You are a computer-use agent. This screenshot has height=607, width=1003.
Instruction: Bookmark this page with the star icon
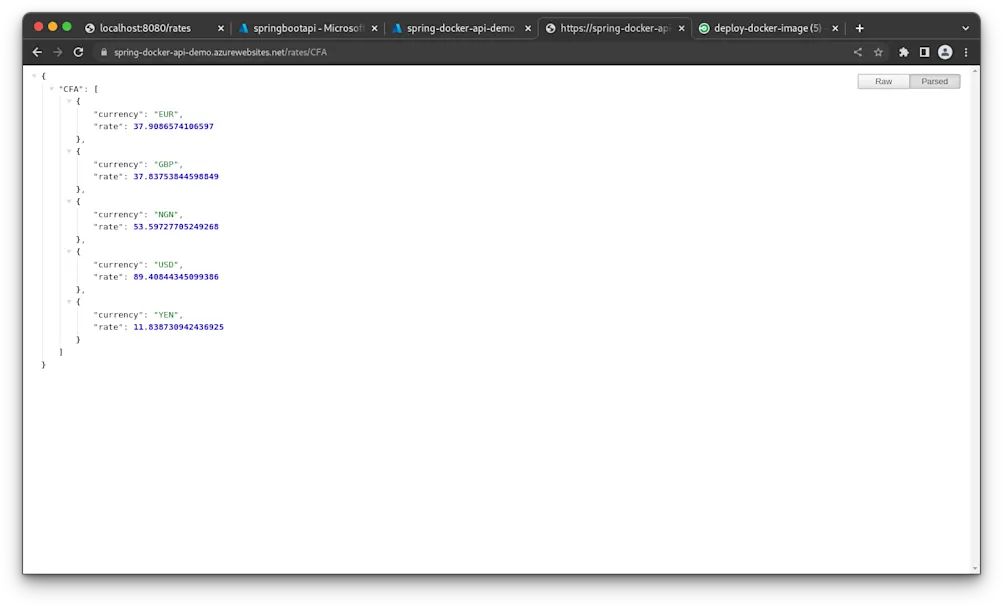click(877, 52)
